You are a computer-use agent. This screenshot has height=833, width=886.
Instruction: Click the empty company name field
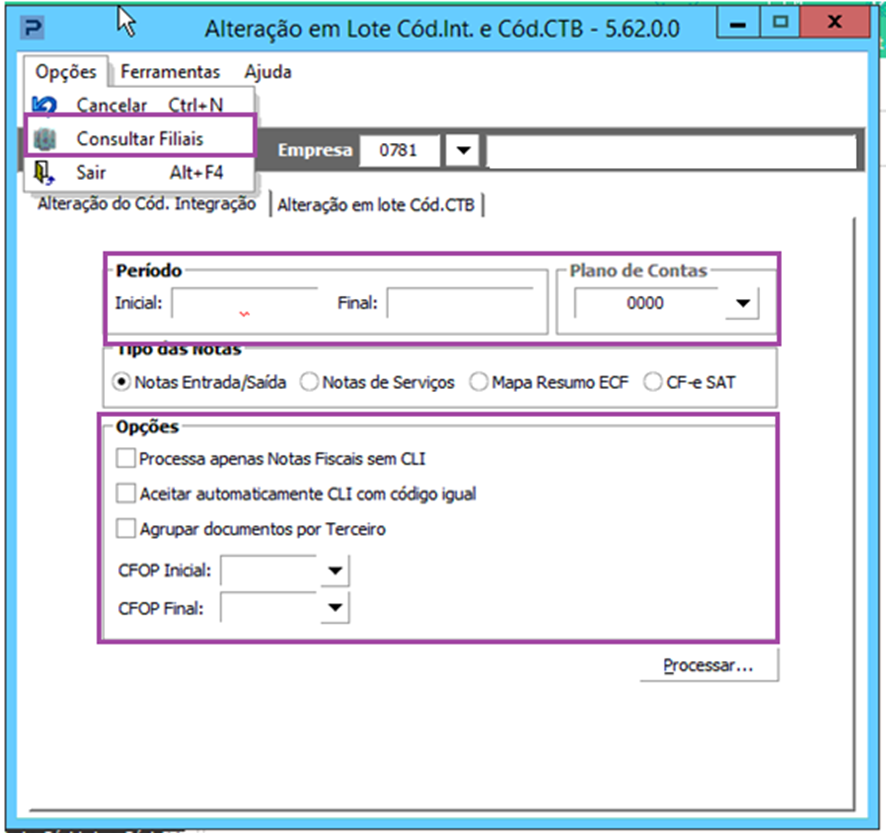pos(671,151)
